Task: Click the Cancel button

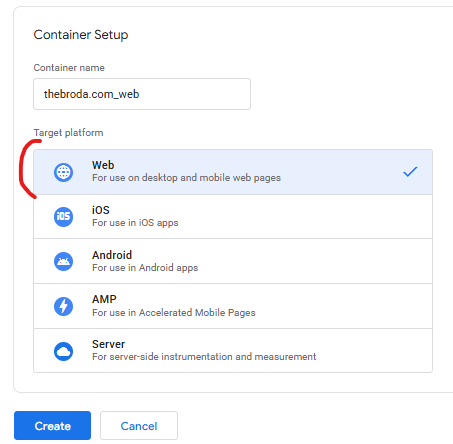Action: tap(139, 426)
